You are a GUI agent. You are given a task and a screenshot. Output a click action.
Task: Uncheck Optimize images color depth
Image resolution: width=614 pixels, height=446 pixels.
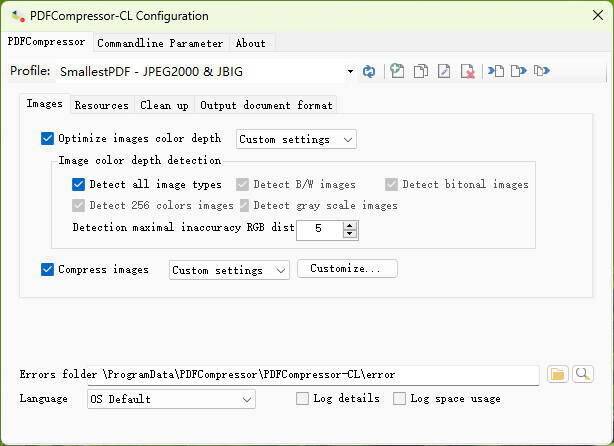click(47, 138)
